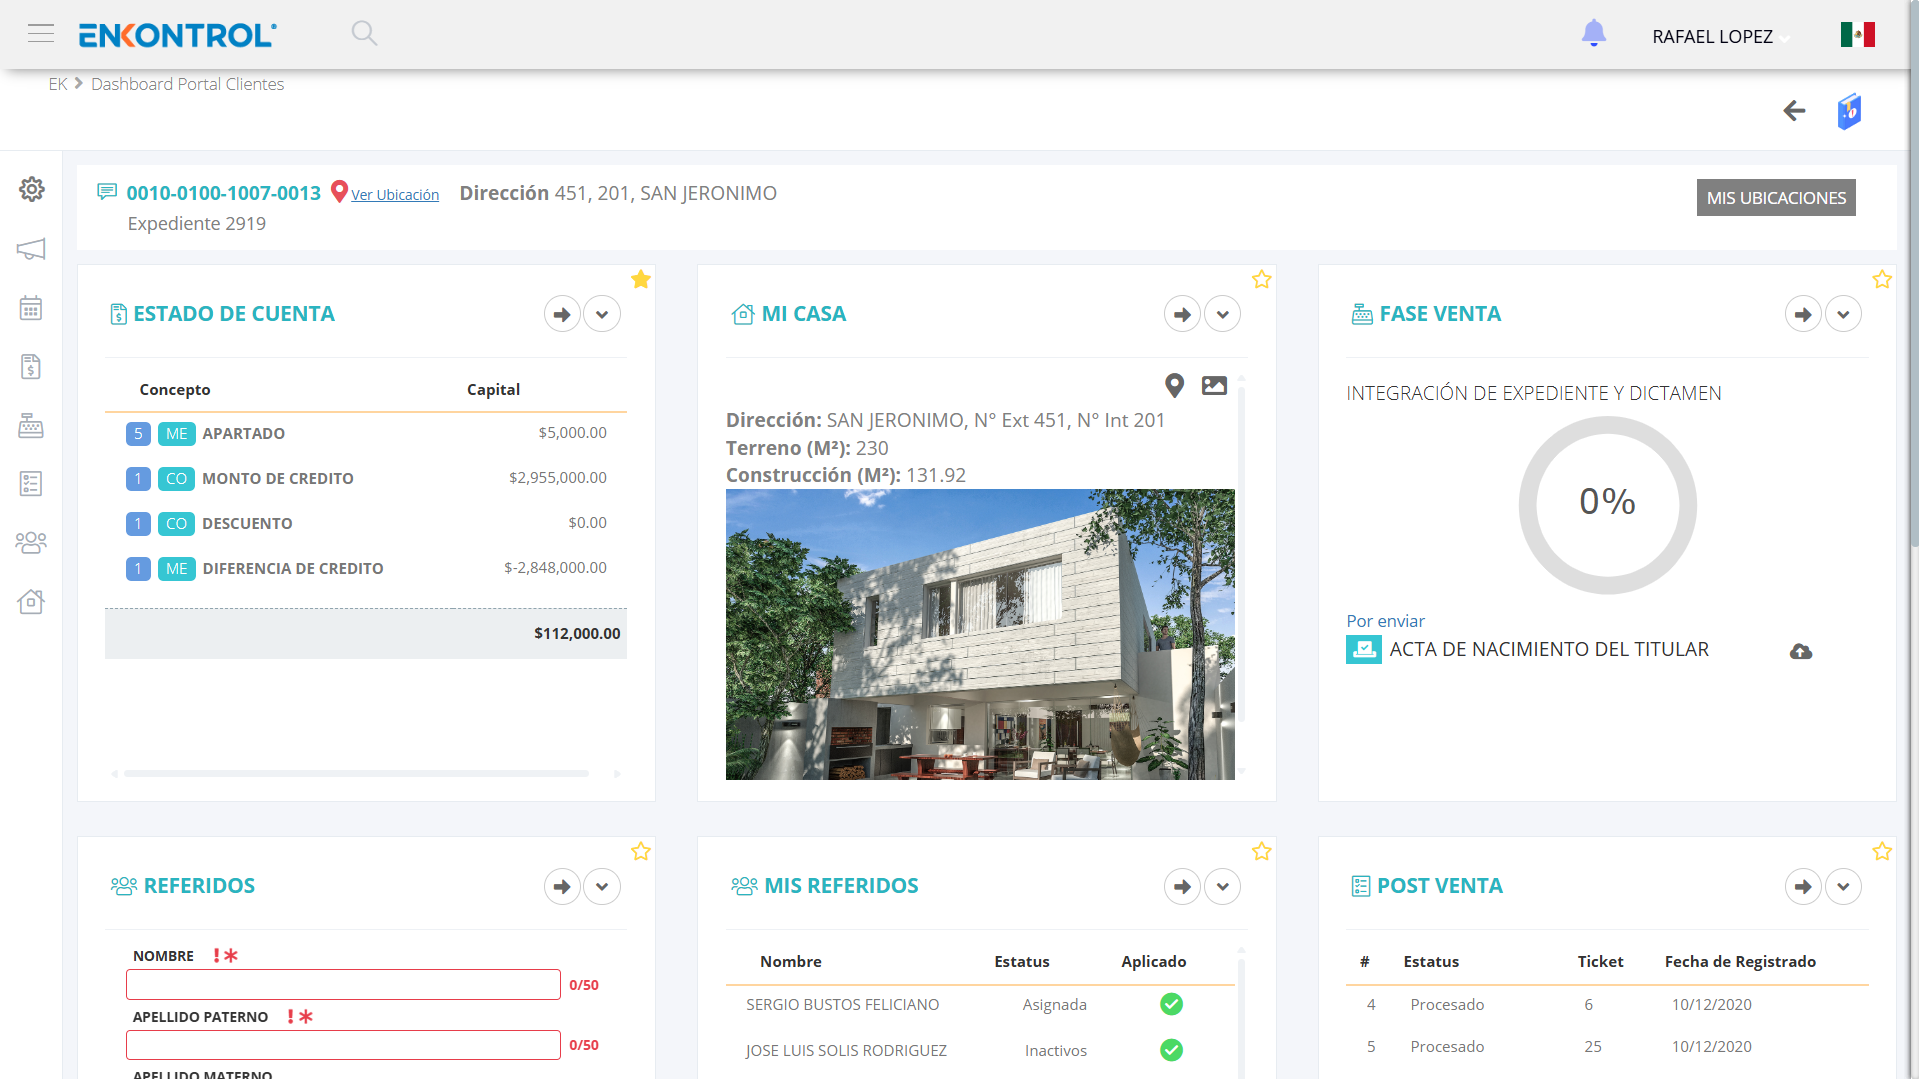Favorite the Referidos card star
This screenshot has height=1079, width=1919.
point(641,852)
